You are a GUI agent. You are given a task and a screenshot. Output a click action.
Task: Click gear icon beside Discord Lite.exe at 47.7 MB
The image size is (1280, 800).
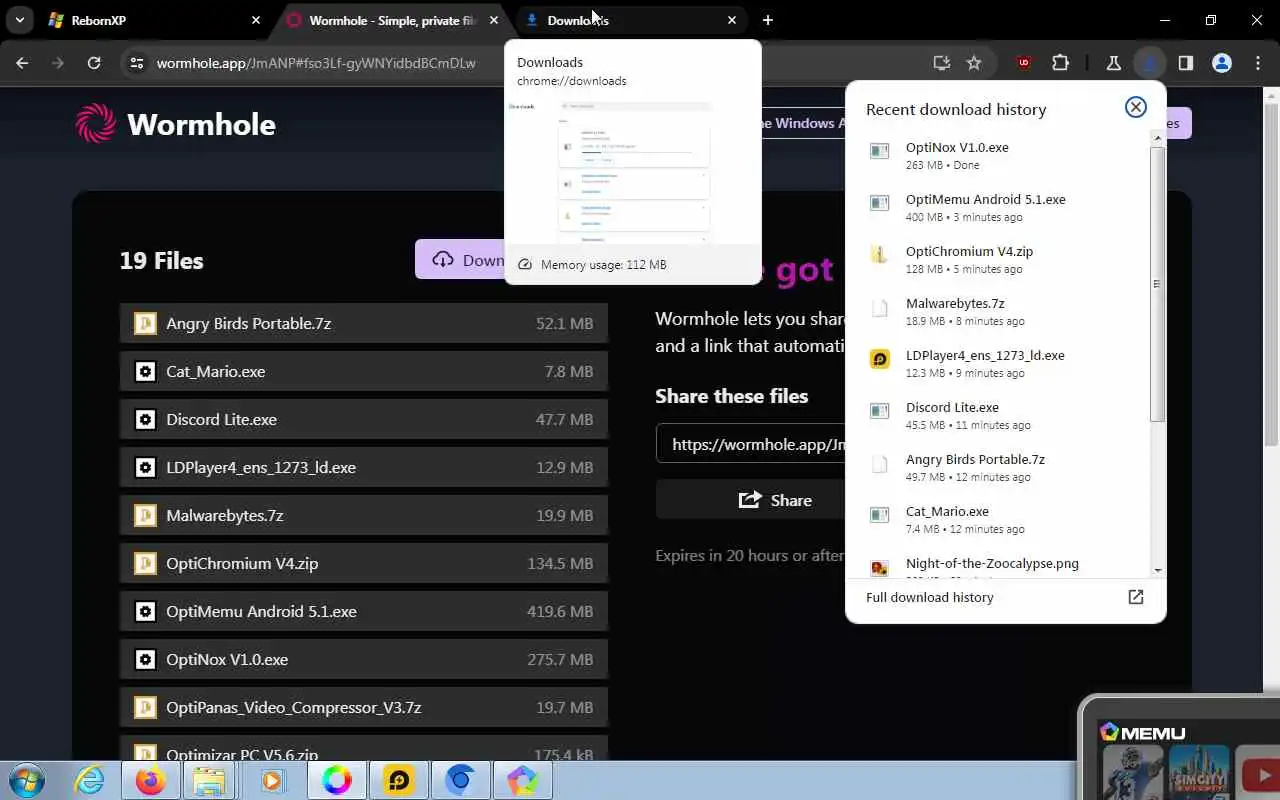(x=145, y=419)
